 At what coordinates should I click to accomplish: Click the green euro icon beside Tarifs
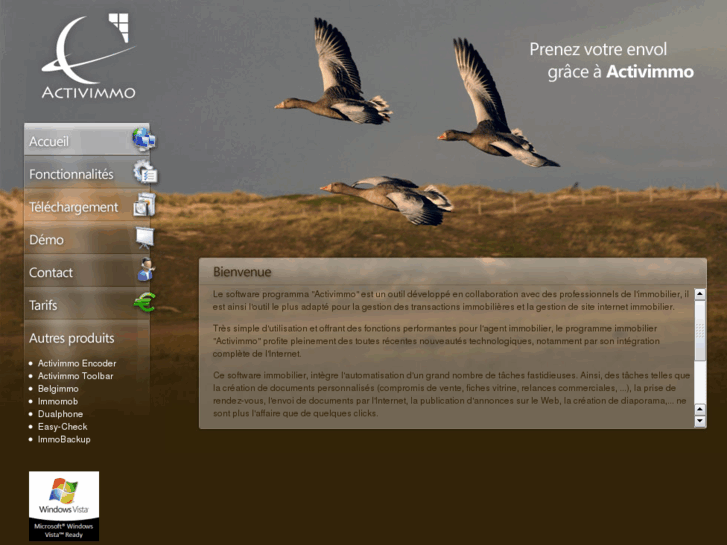(x=145, y=302)
